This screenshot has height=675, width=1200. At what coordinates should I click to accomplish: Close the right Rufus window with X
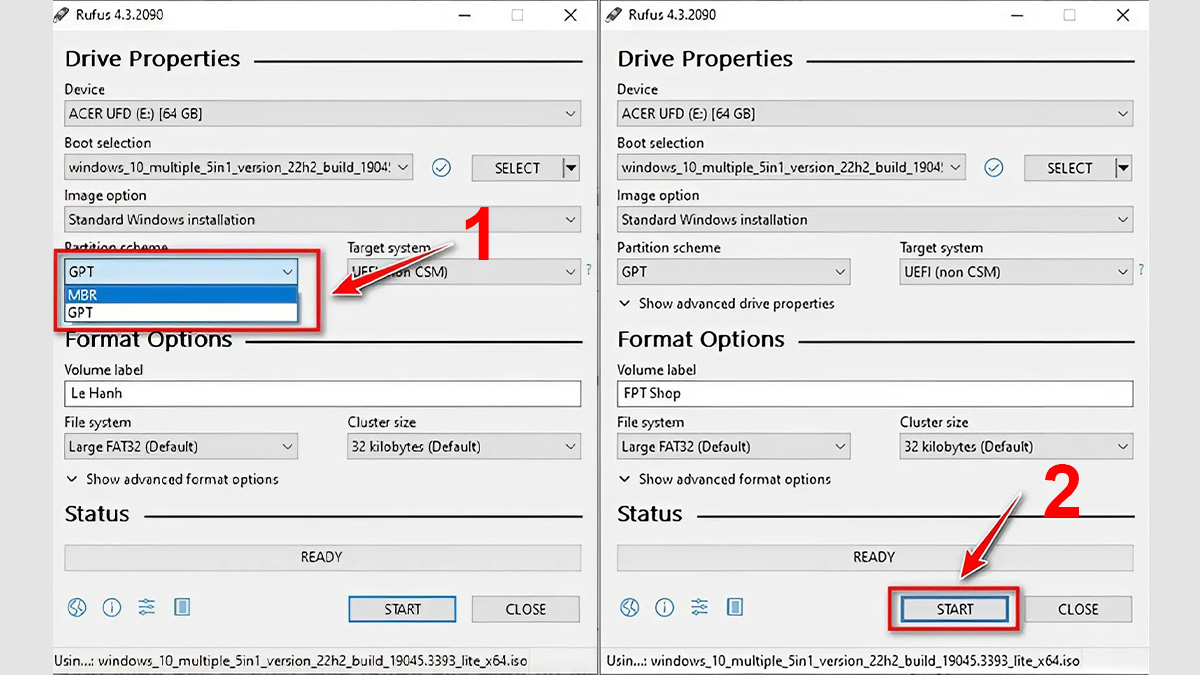point(1123,15)
